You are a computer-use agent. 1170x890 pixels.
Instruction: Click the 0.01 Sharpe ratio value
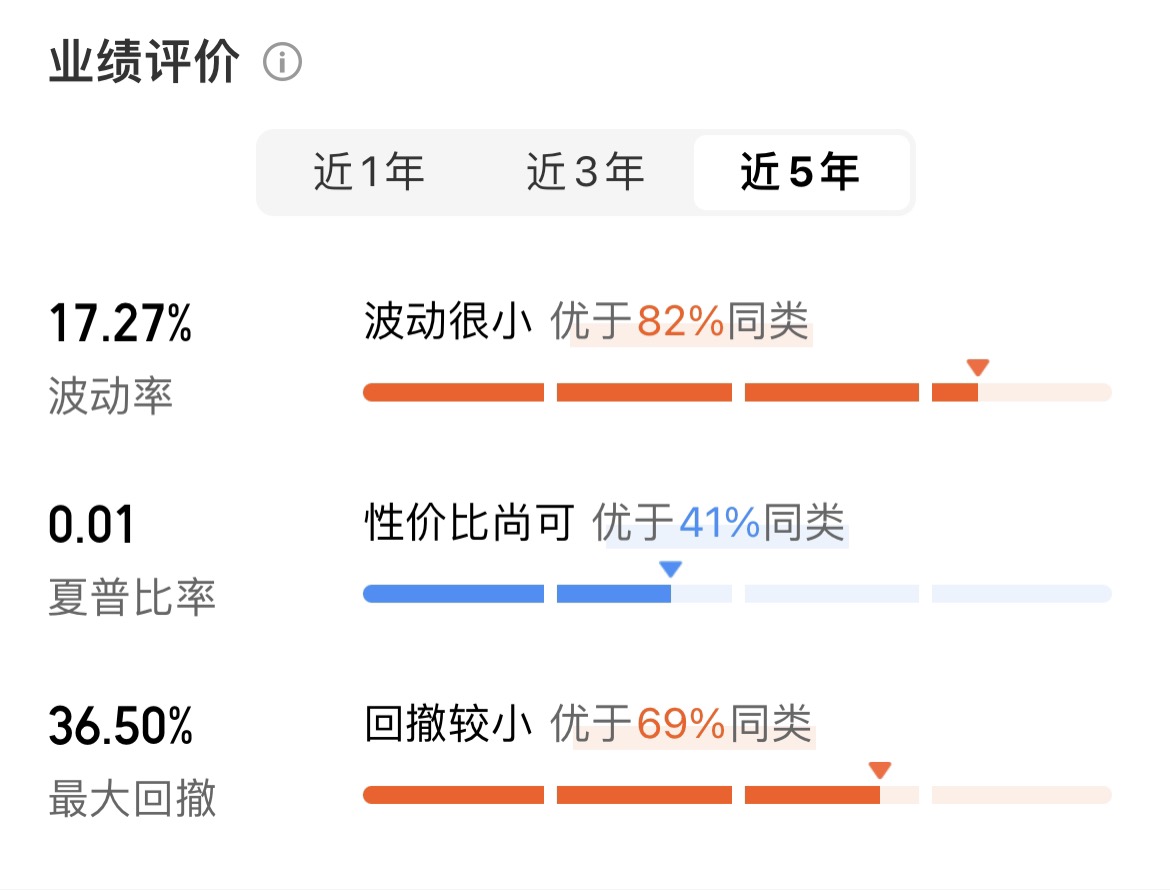(91, 524)
